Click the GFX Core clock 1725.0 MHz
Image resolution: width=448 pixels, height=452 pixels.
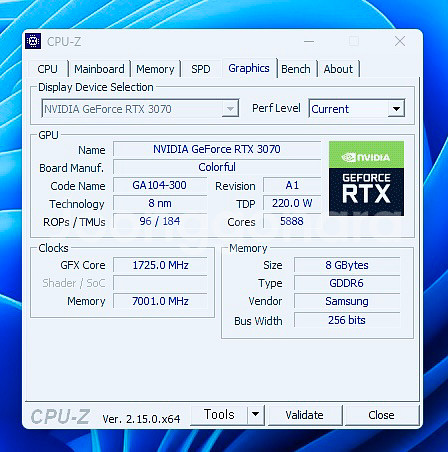[160, 265]
